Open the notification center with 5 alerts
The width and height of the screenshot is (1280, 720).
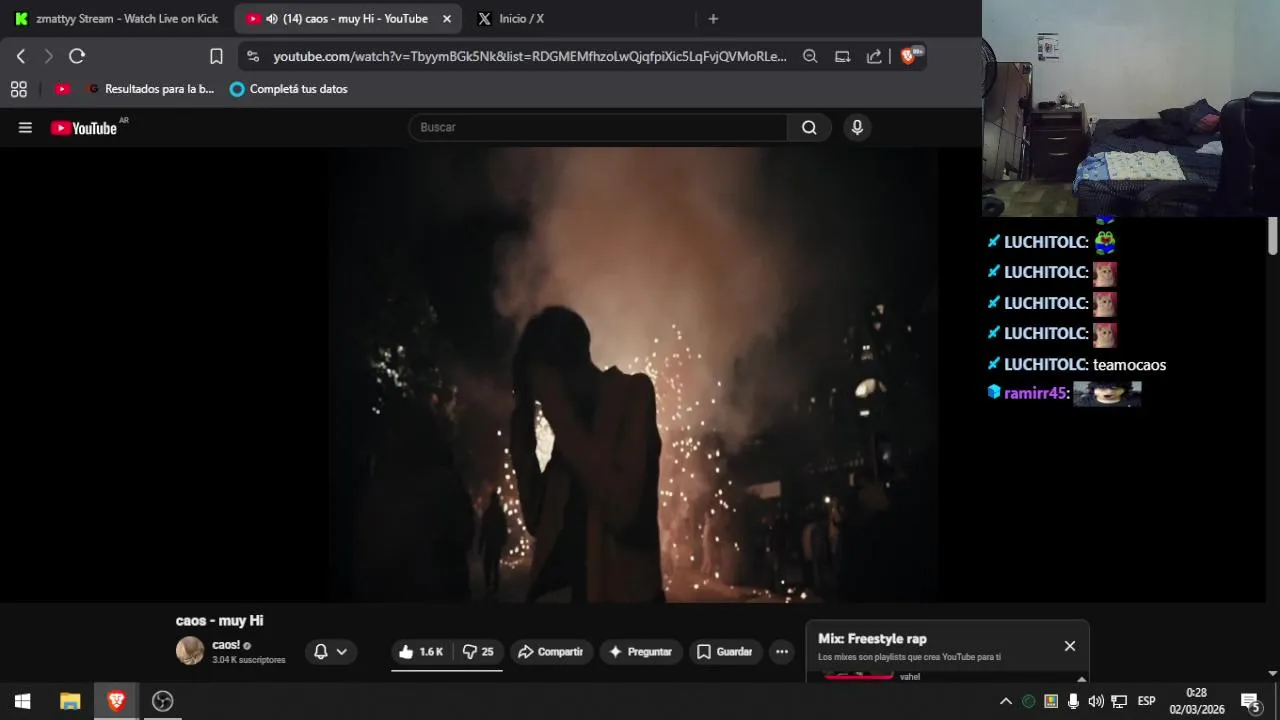coord(1250,701)
